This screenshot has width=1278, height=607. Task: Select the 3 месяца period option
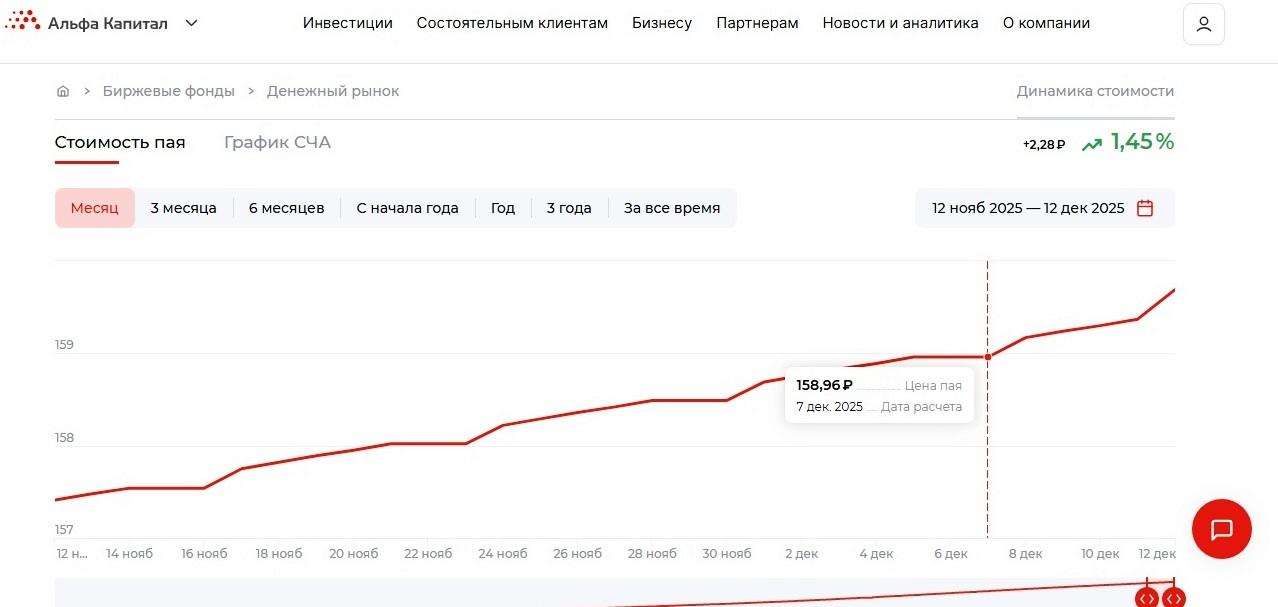(x=183, y=208)
